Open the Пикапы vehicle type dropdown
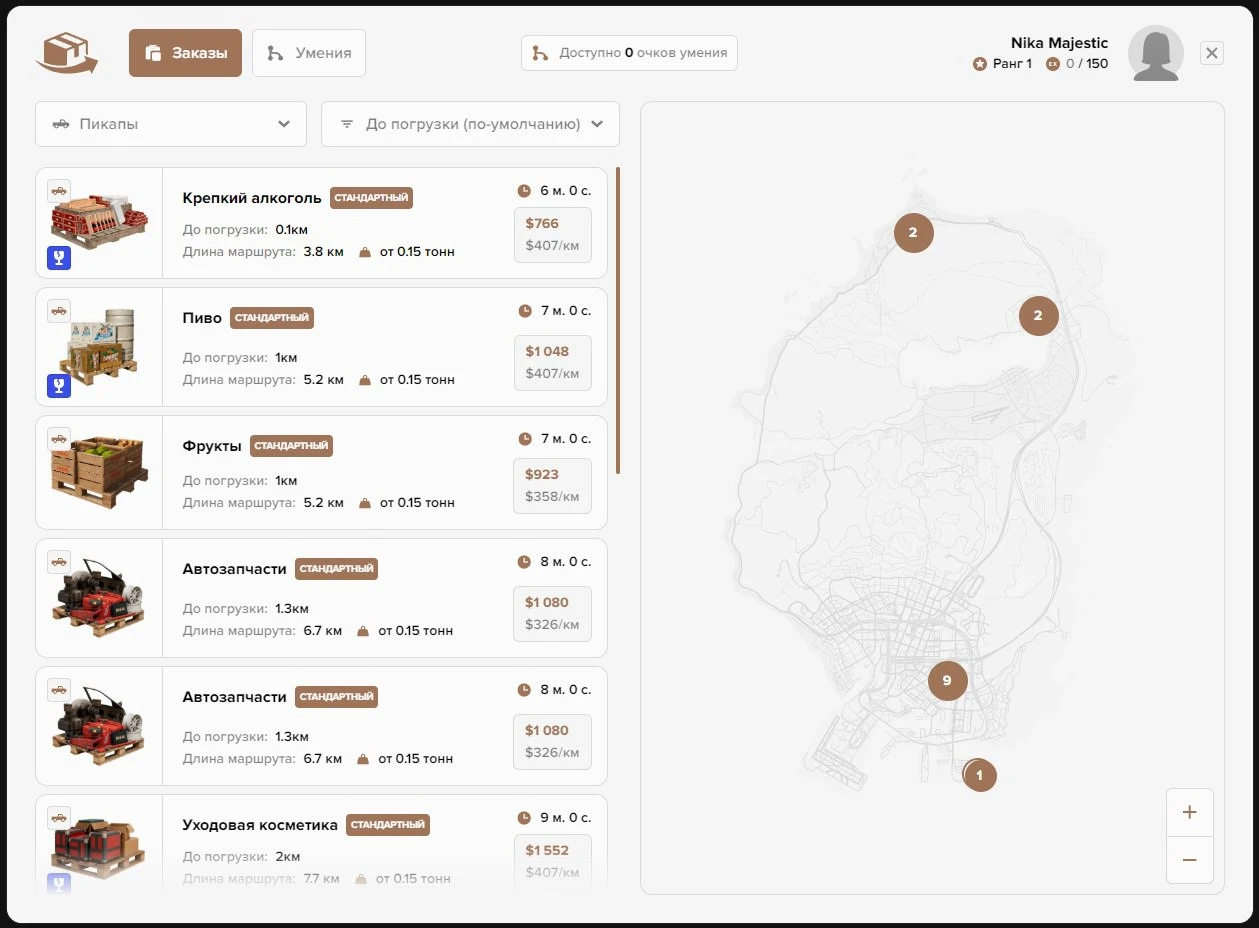The height and width of the screenshot is (928, 1259). point(171,124)
